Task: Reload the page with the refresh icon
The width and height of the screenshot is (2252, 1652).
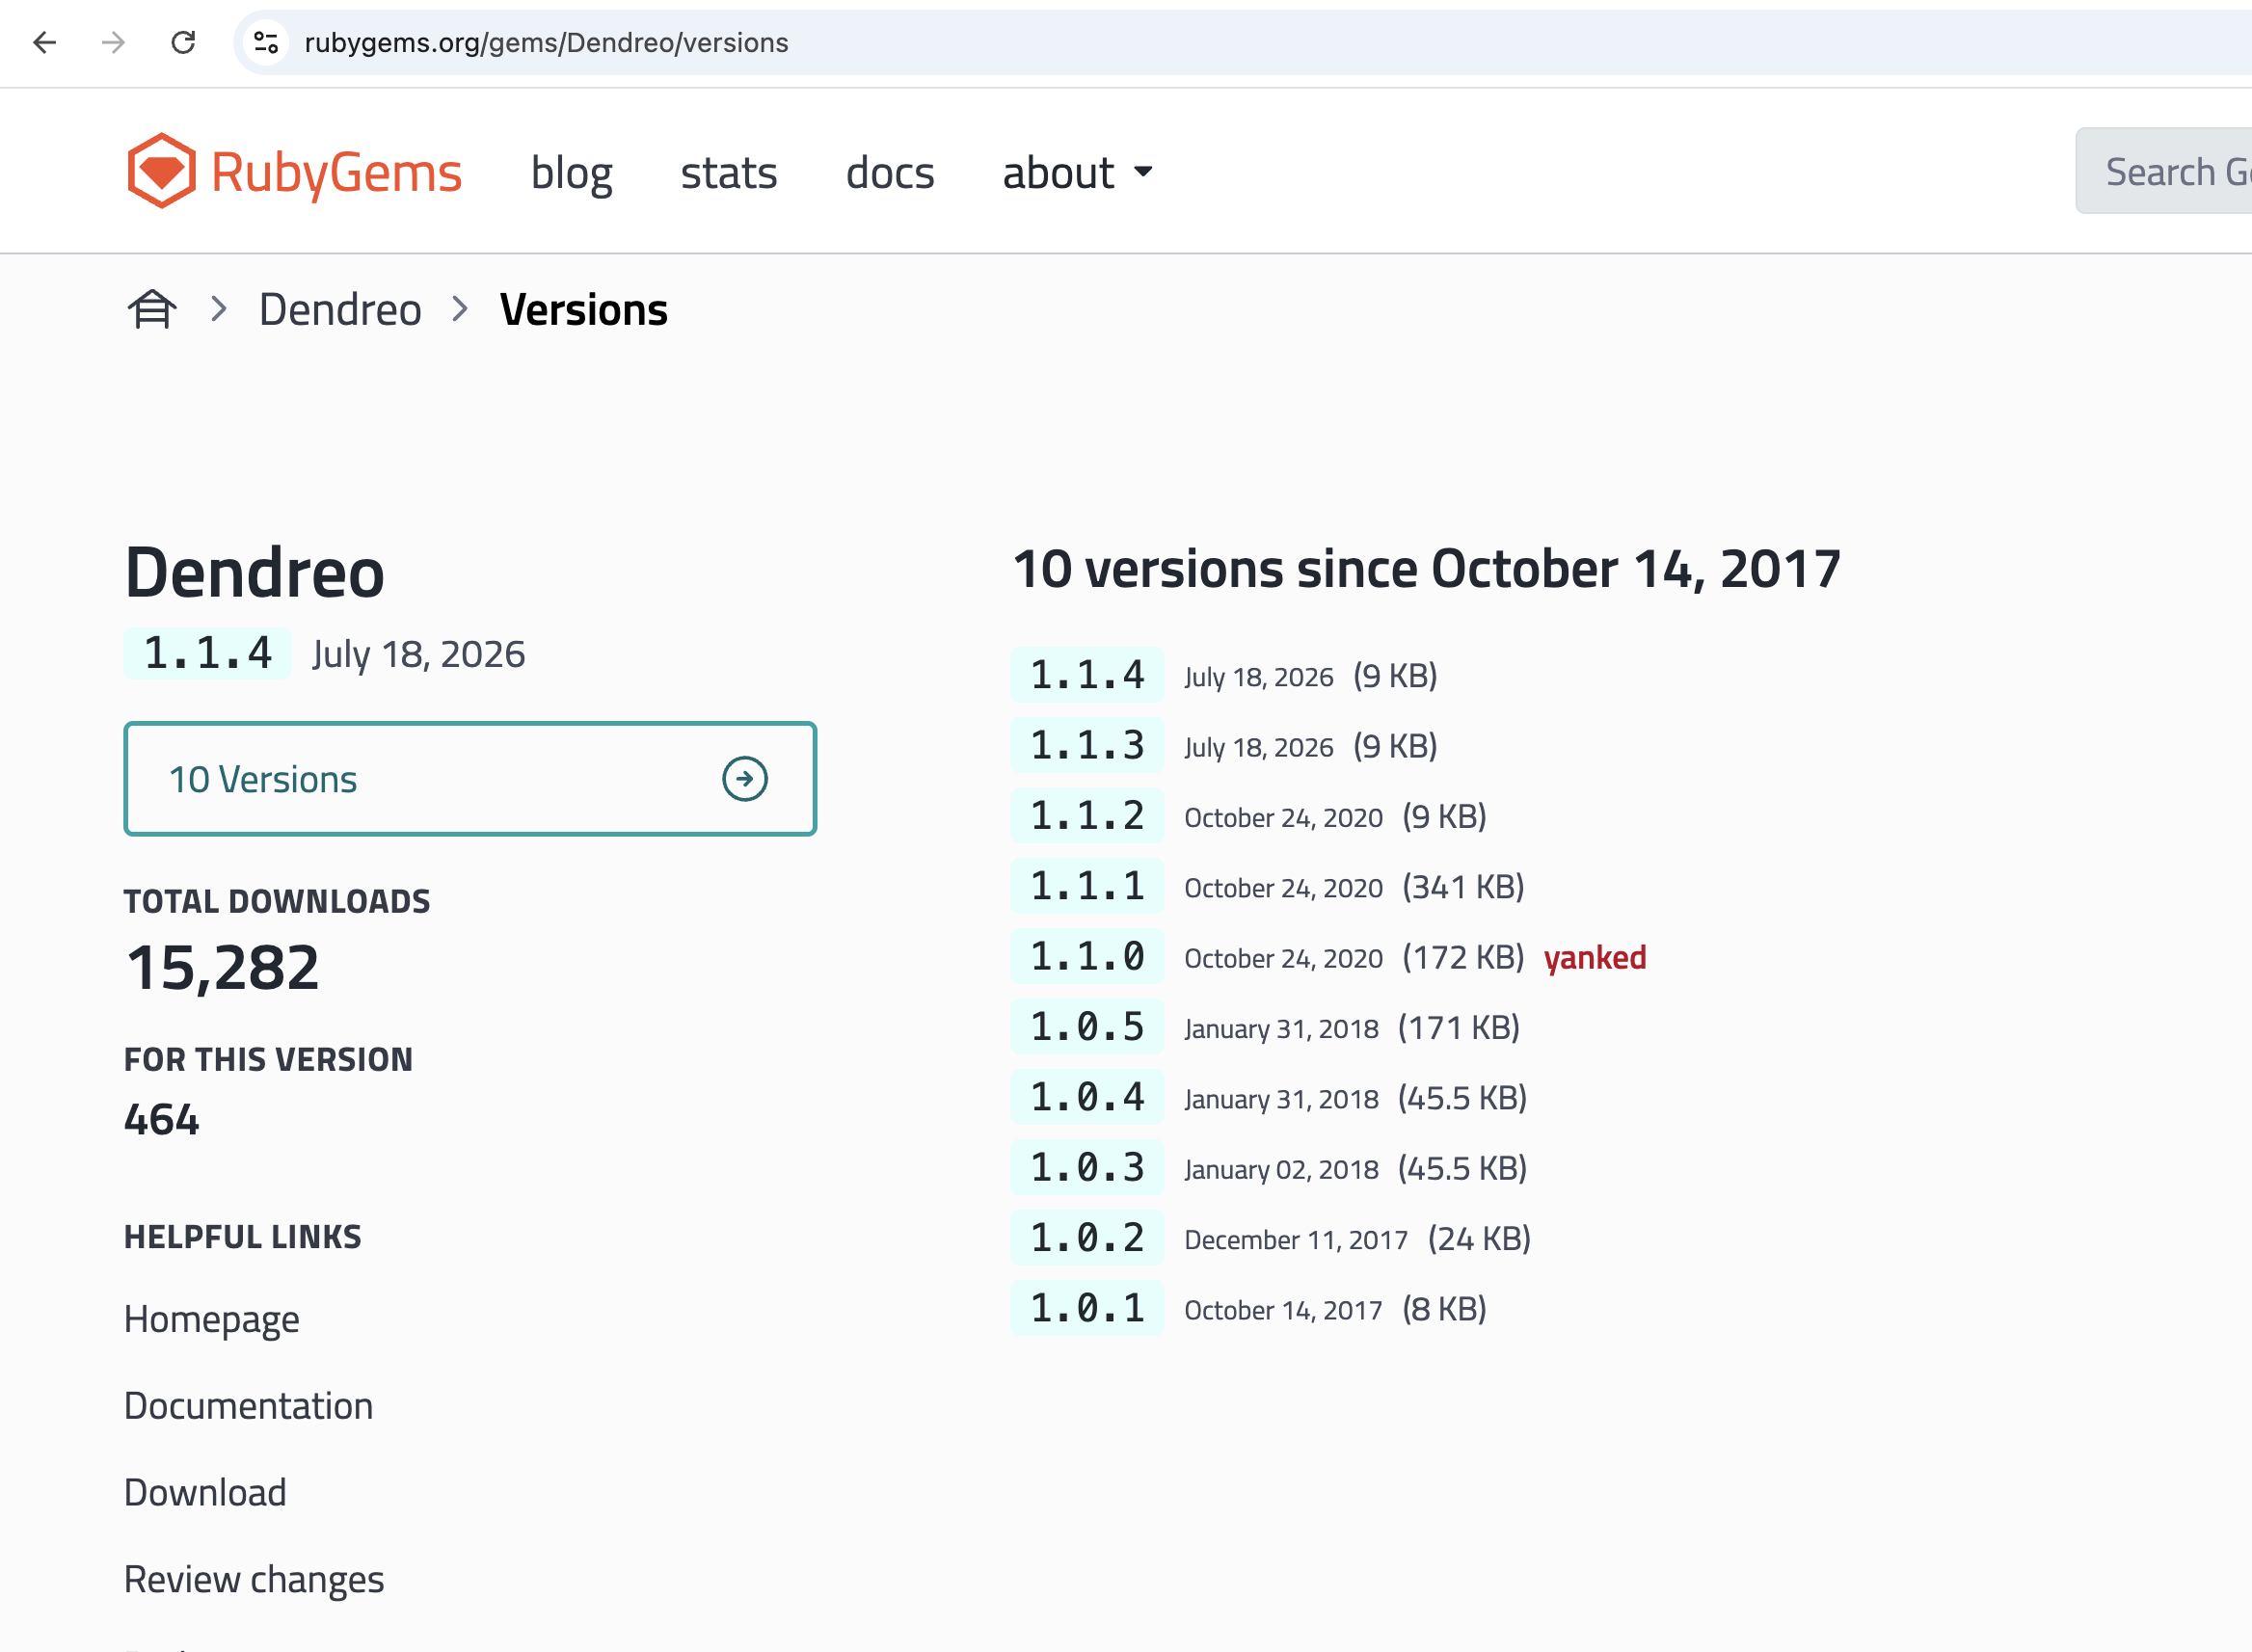Action: [x=183, y=42]
